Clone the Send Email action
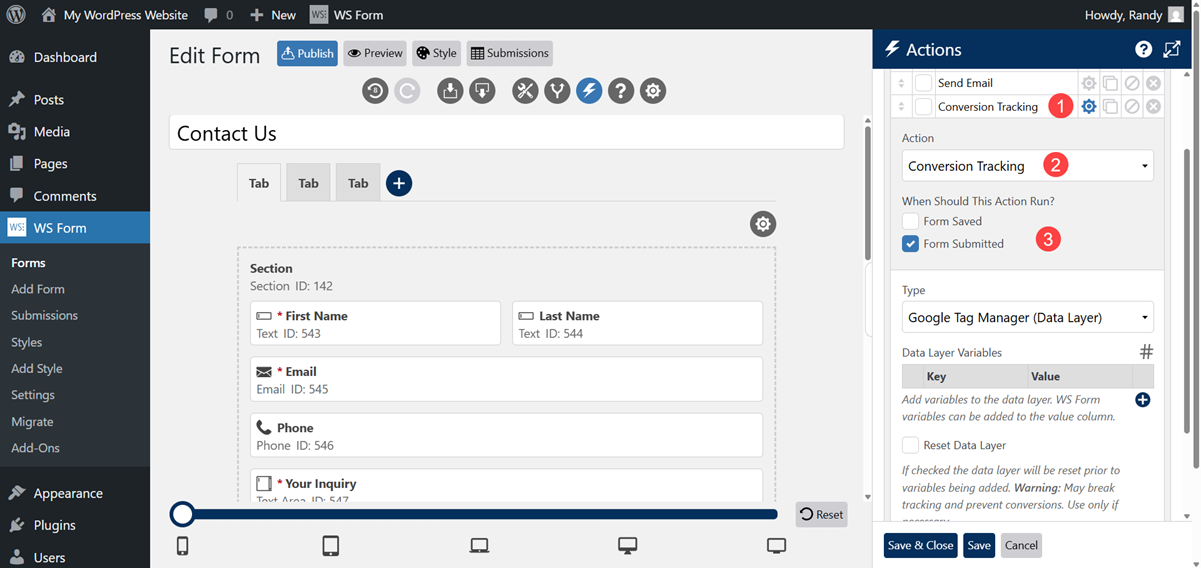The image size is (1201, 568). [1110, 83]
